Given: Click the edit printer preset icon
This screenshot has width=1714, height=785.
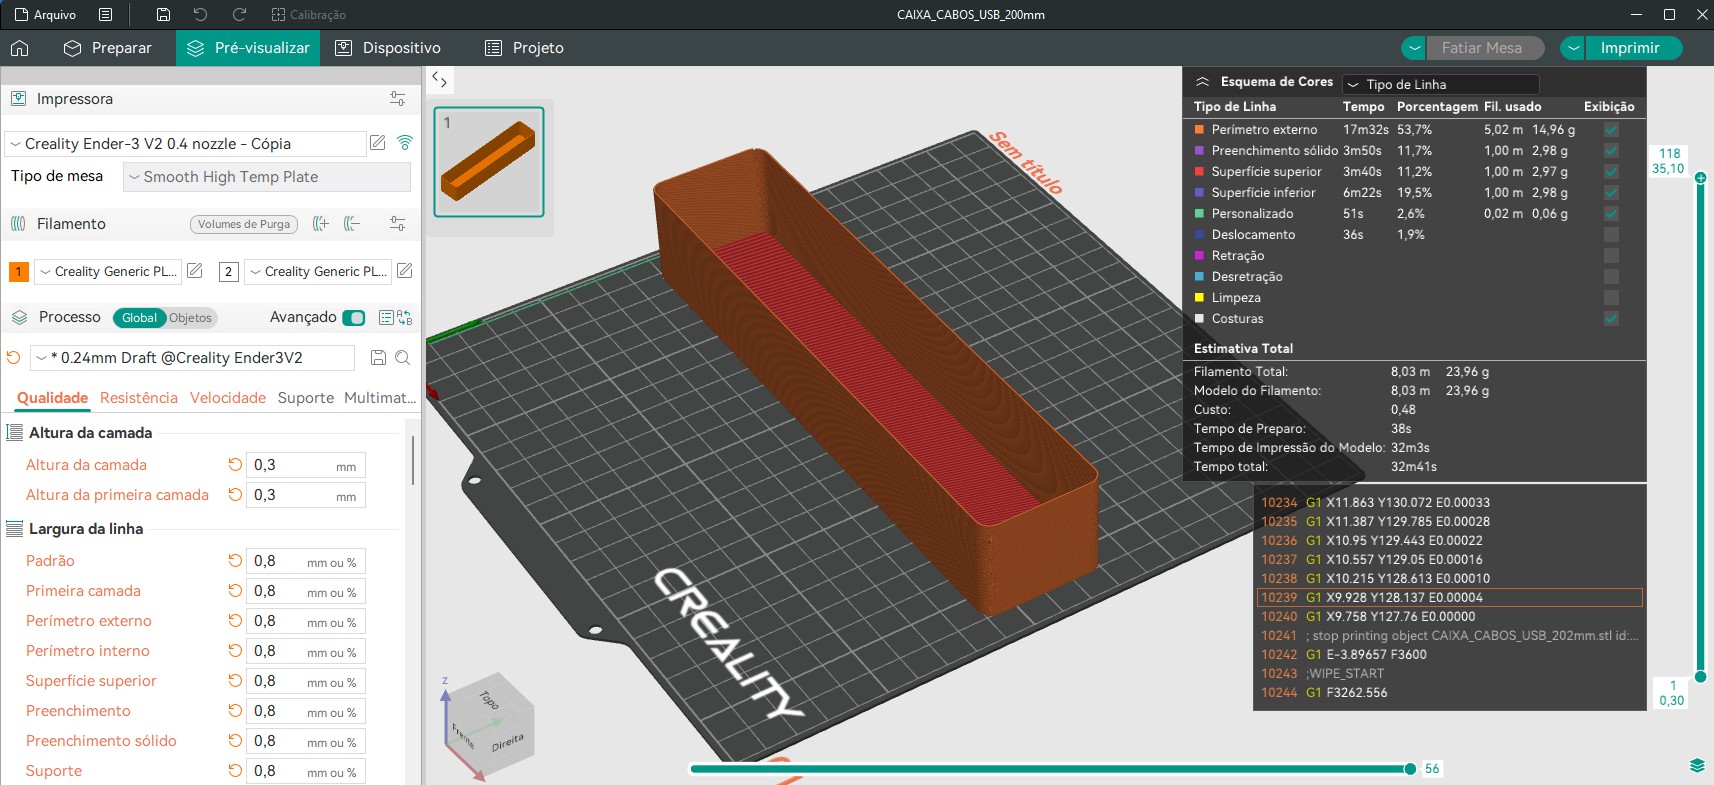Looking at the screenshot, I should click(x=378, y=143).
